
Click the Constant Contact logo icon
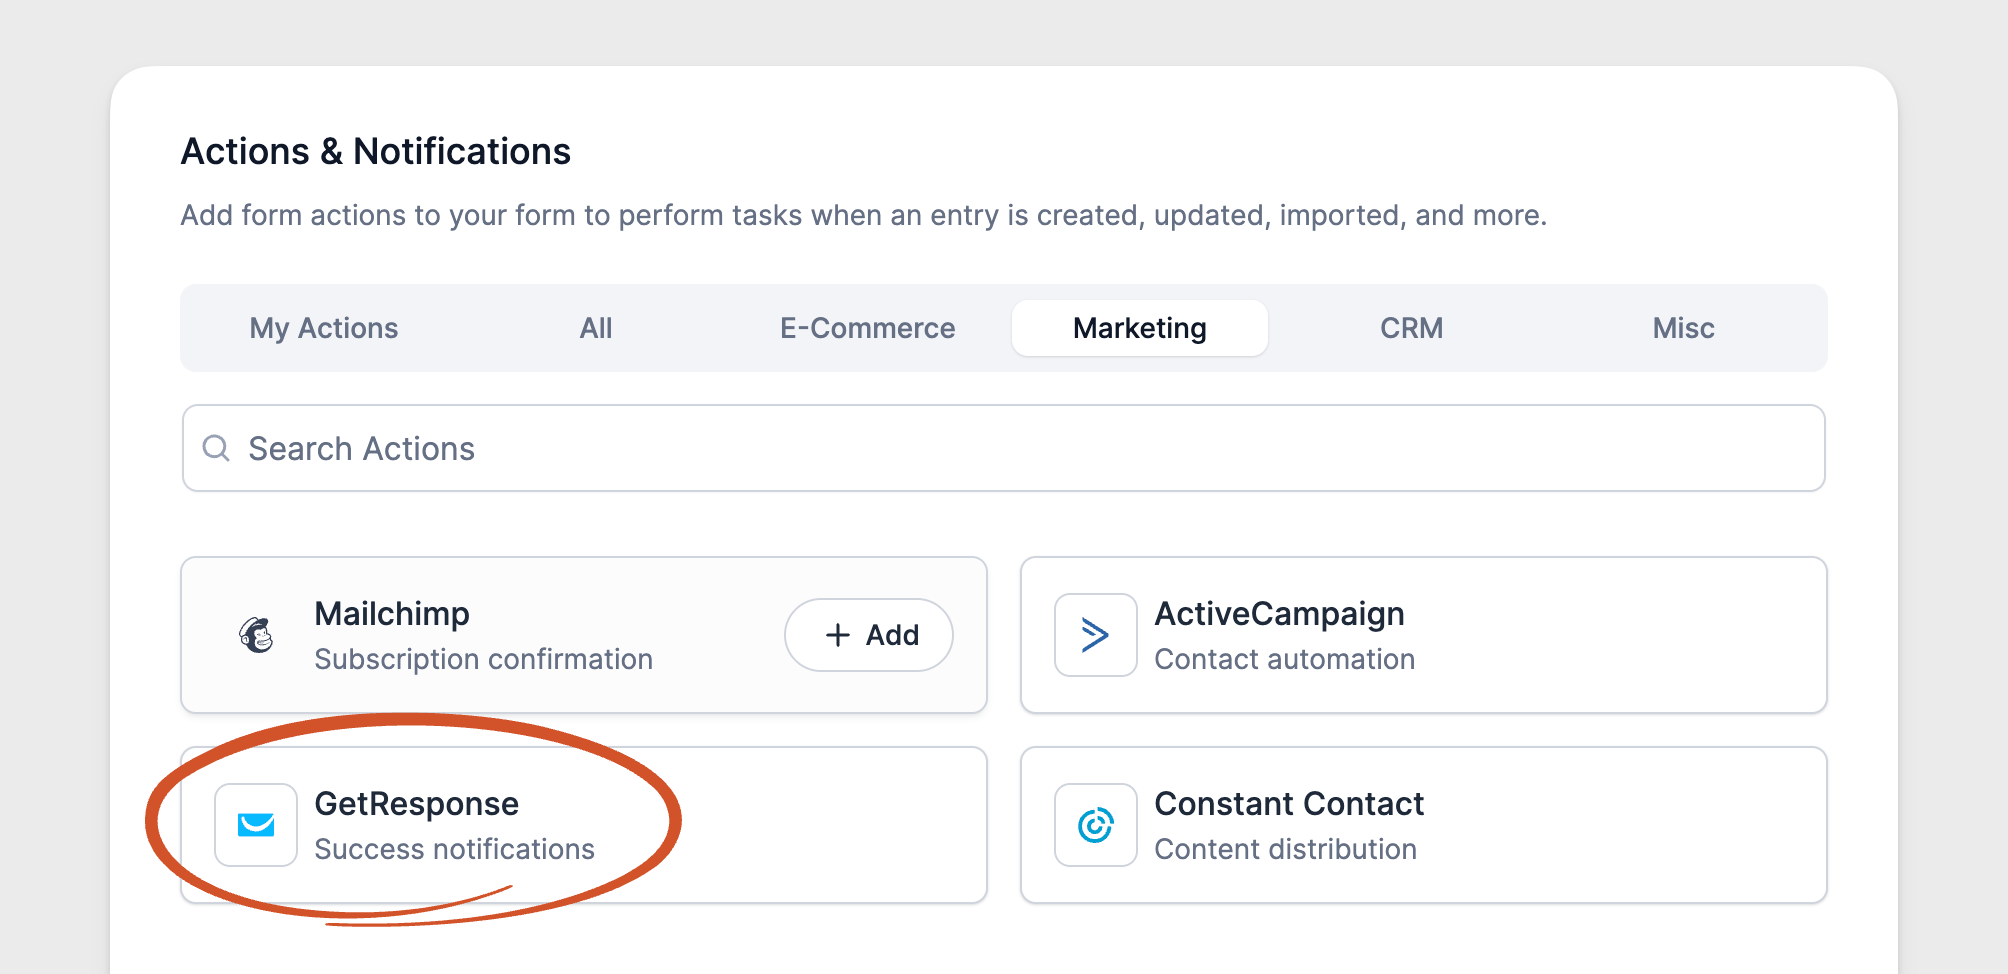coord(1096,825)
